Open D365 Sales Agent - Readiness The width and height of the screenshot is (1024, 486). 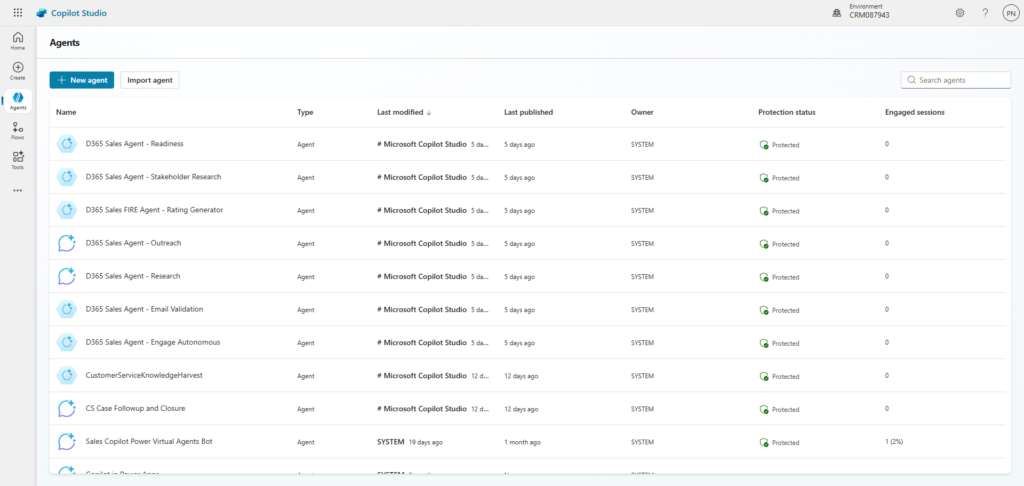point(135,144)
